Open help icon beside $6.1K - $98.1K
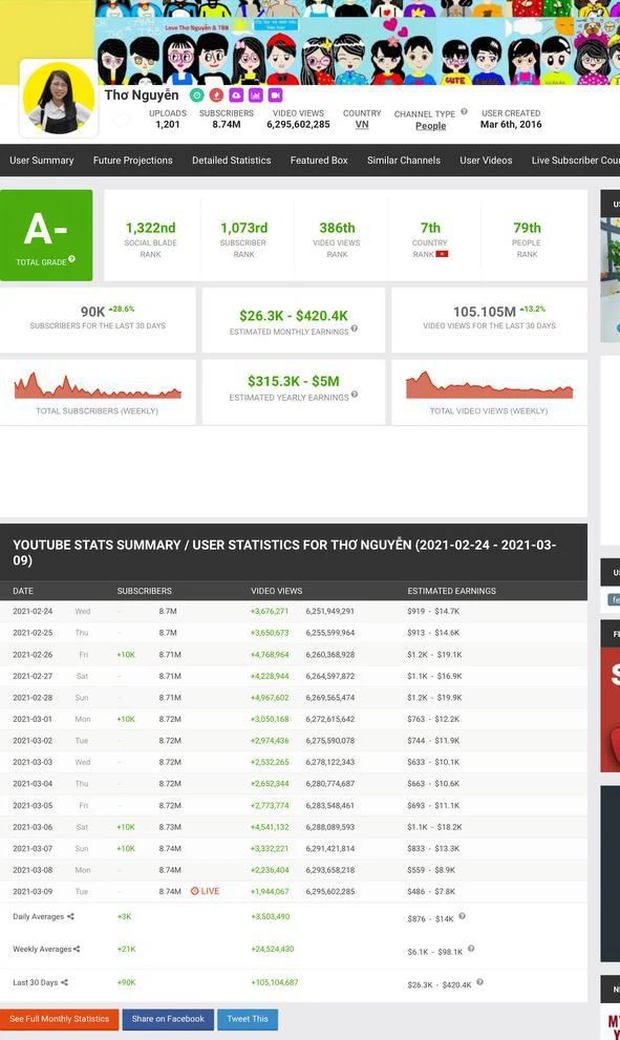Image resolution: width=620 pixels, height=1040 pixels. [x=471, y=948]
